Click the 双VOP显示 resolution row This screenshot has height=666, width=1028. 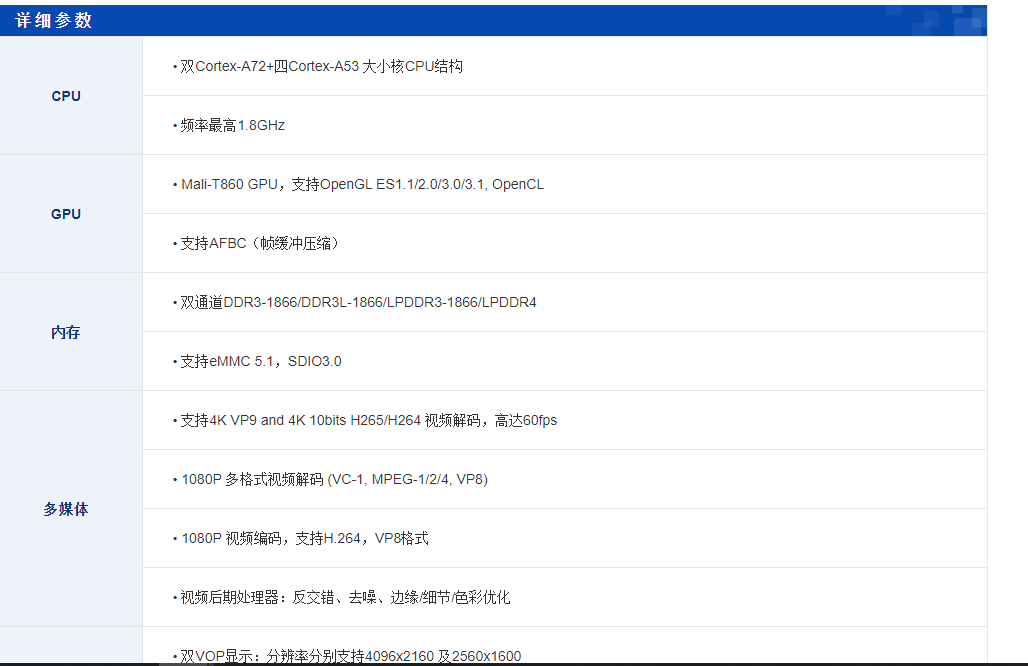pyautogui.click(x=564, y=646)
